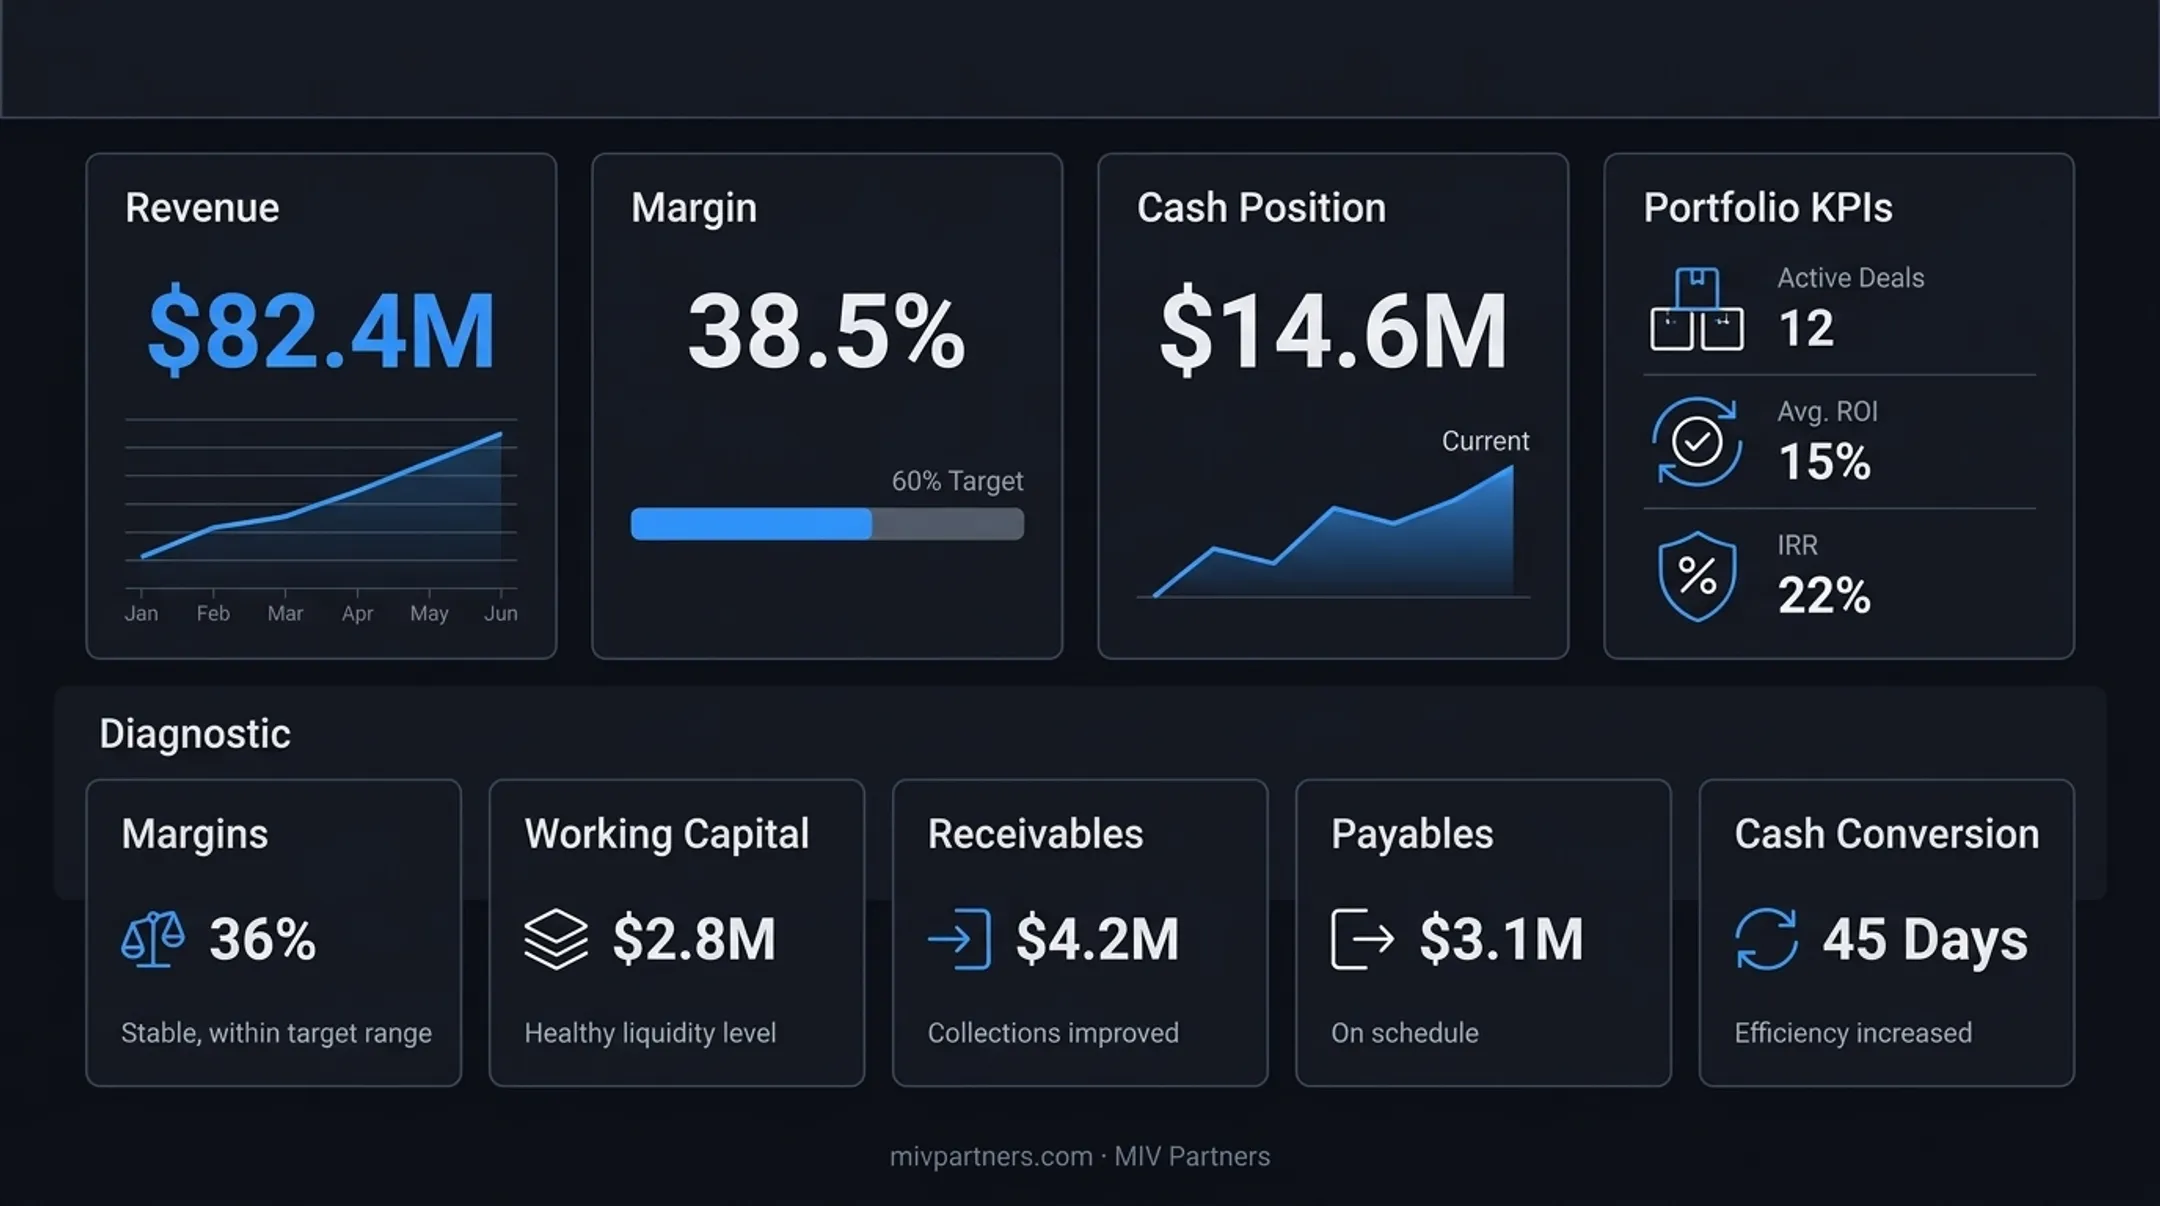This screenshot has height=1206, width=2160.
Task: Click the Cash Position card title
Action: tap(1261, 208)
